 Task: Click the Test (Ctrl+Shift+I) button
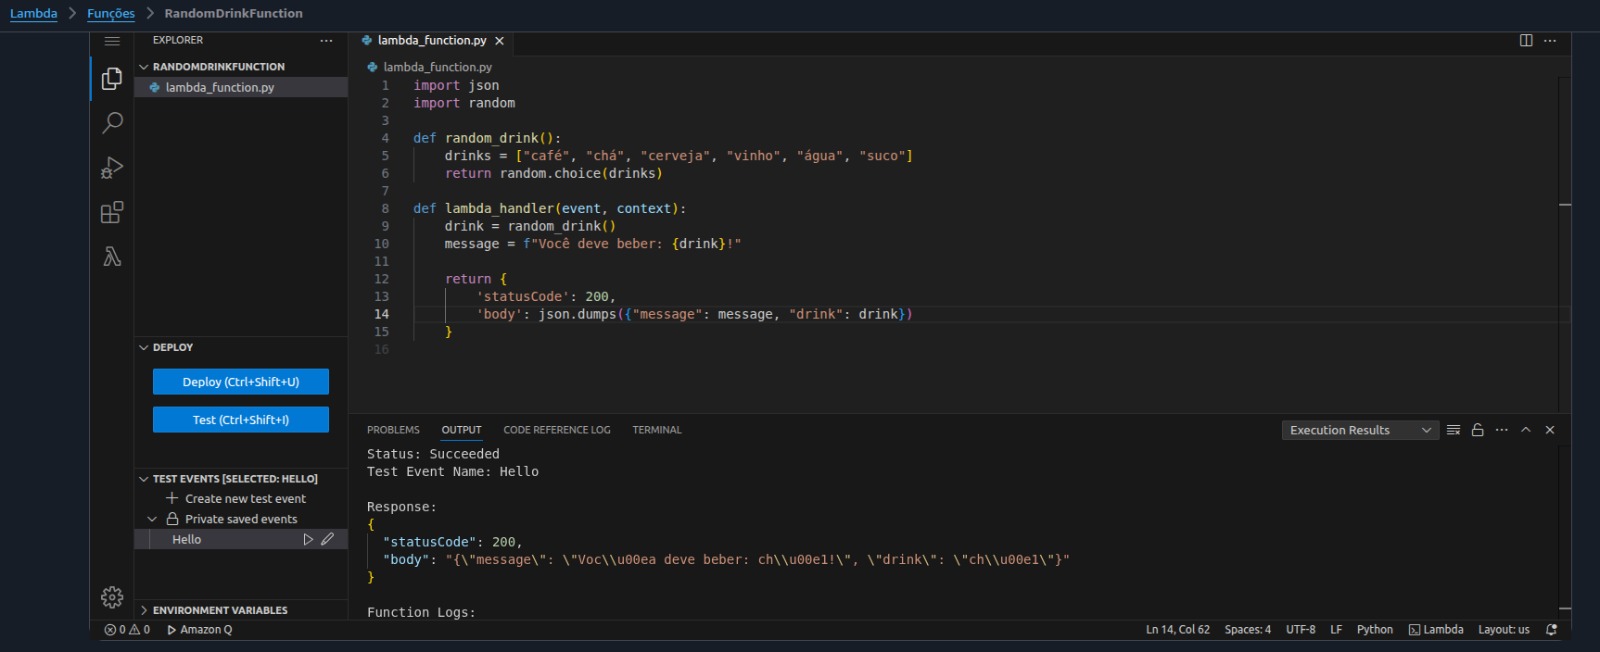click(x=241, y=420)
